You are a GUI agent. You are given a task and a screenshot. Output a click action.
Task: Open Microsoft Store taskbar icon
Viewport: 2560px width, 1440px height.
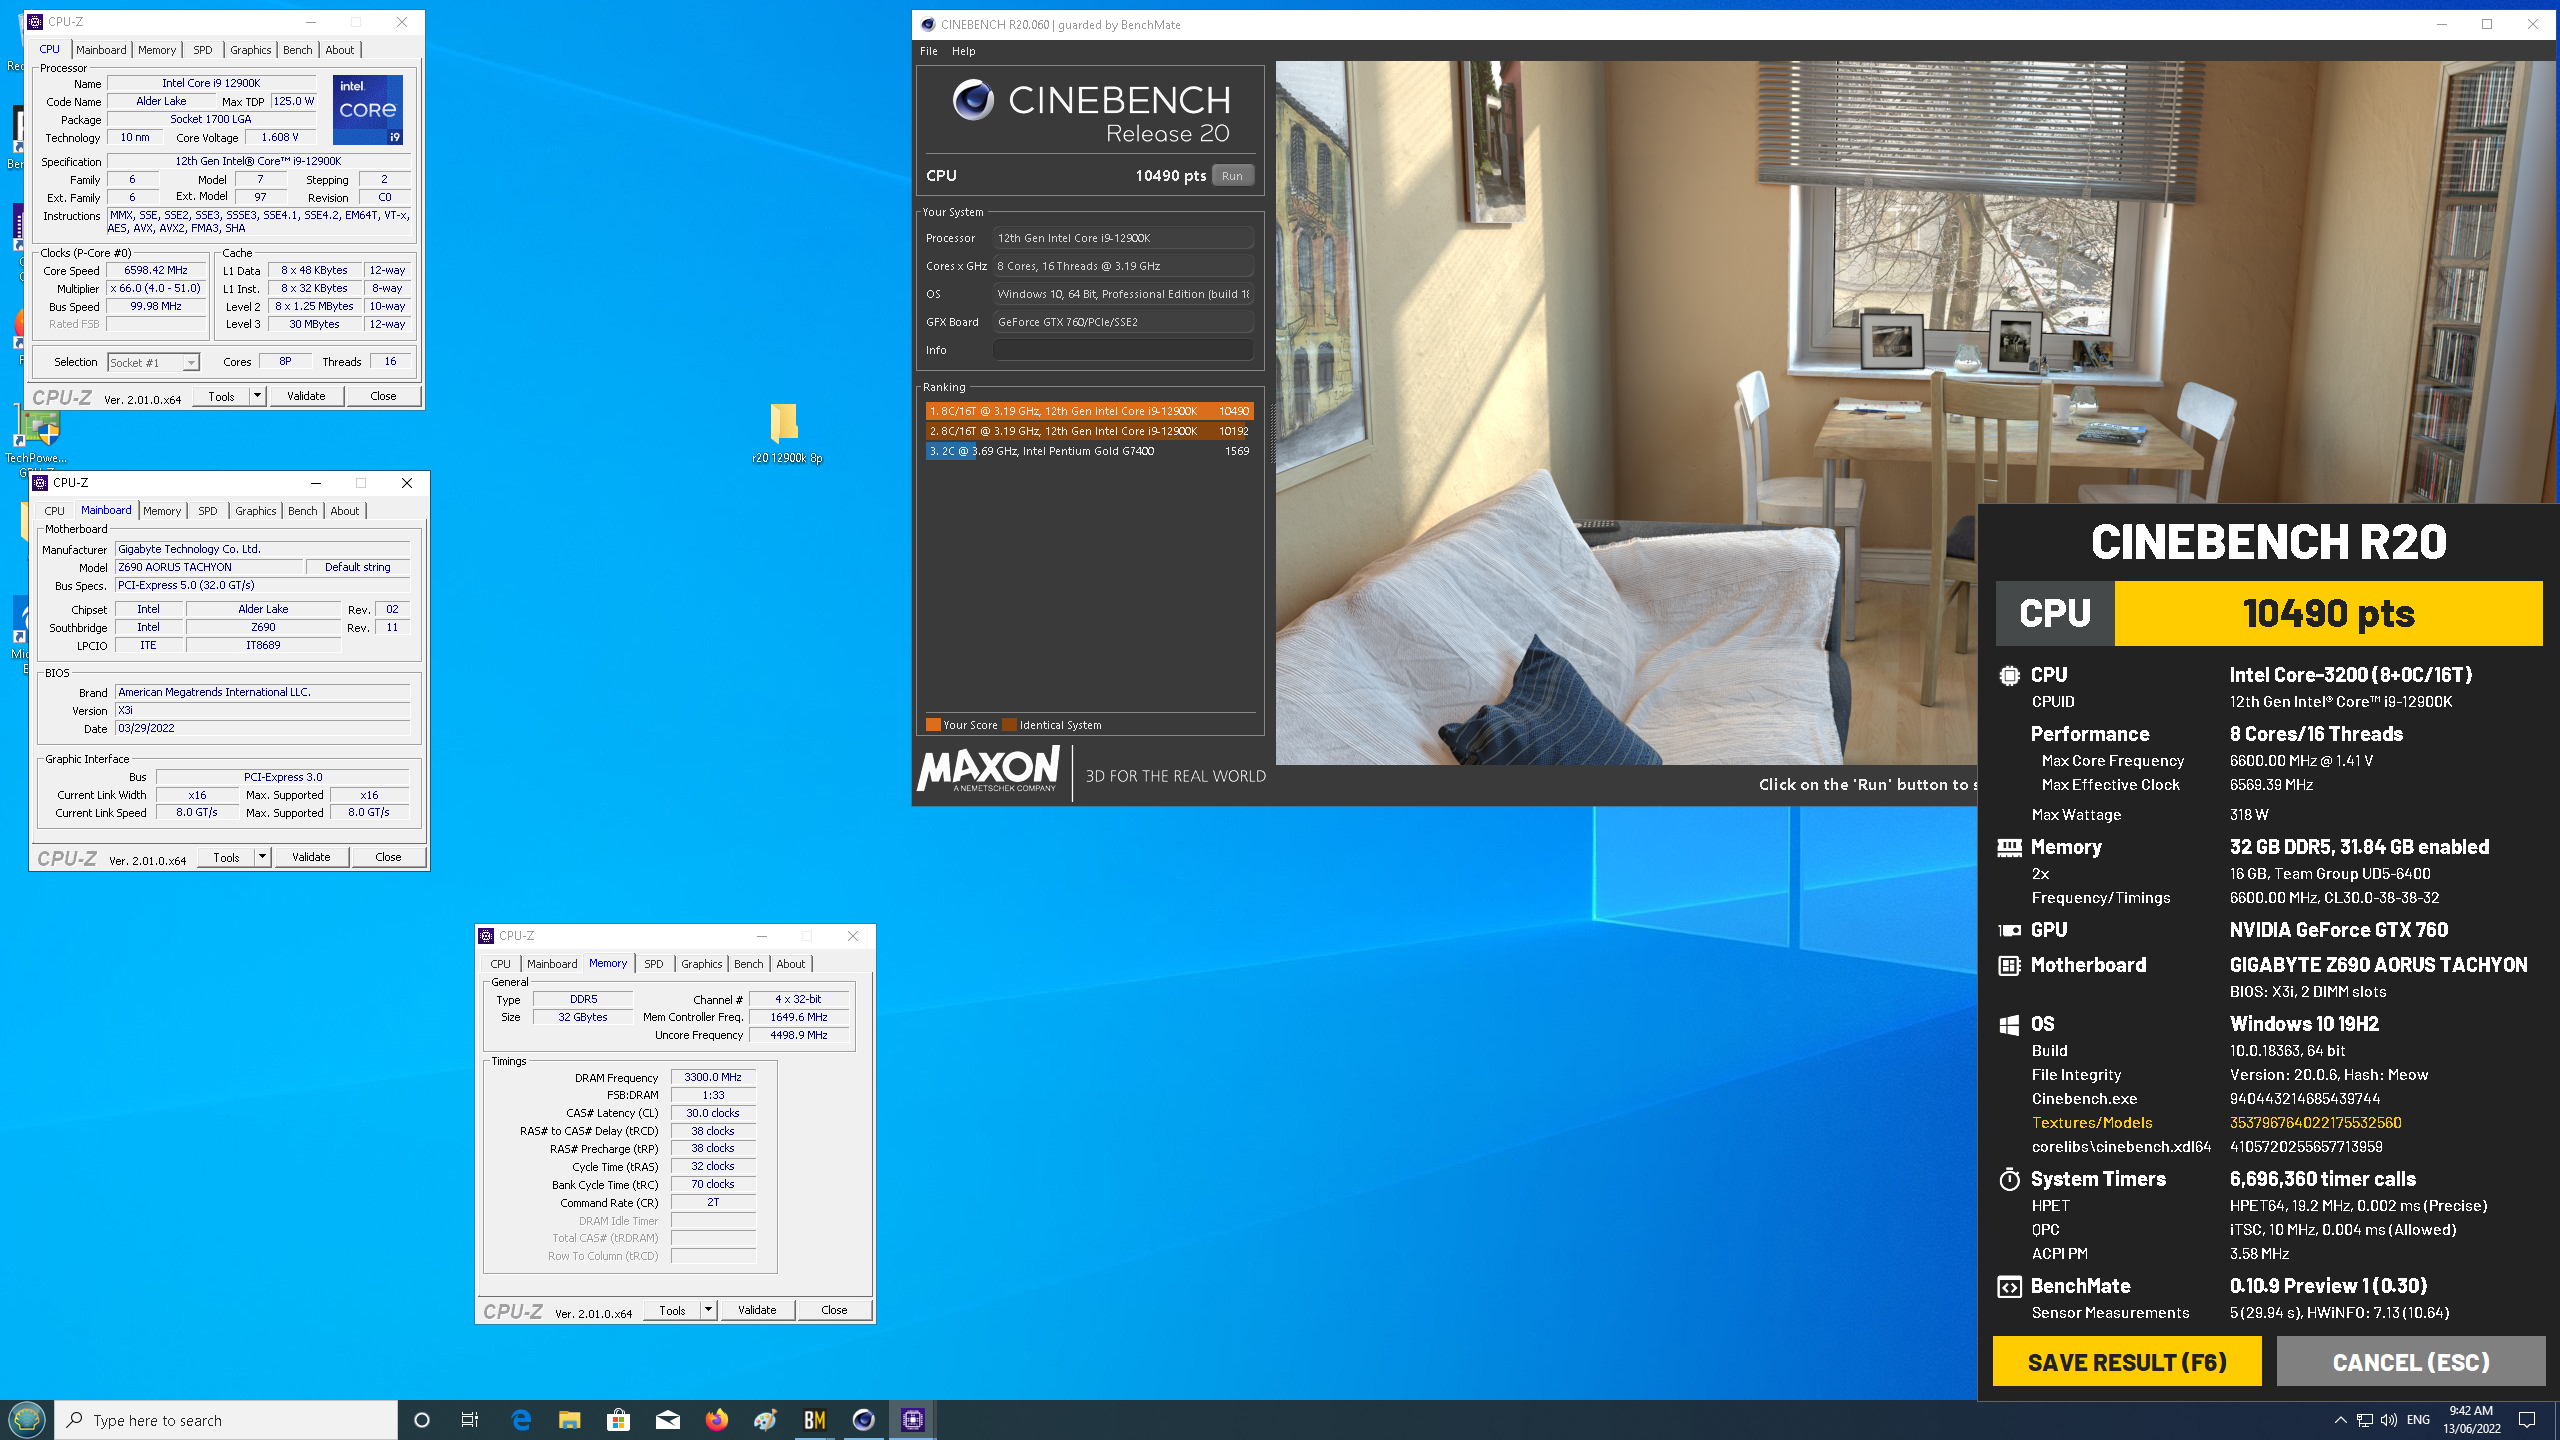[x=618, y=1420]
